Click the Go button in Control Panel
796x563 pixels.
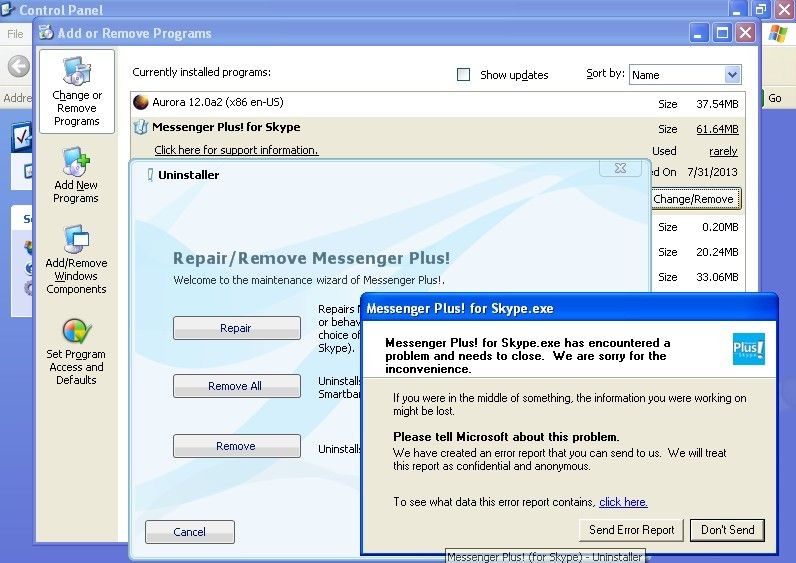tap(774, 98)
